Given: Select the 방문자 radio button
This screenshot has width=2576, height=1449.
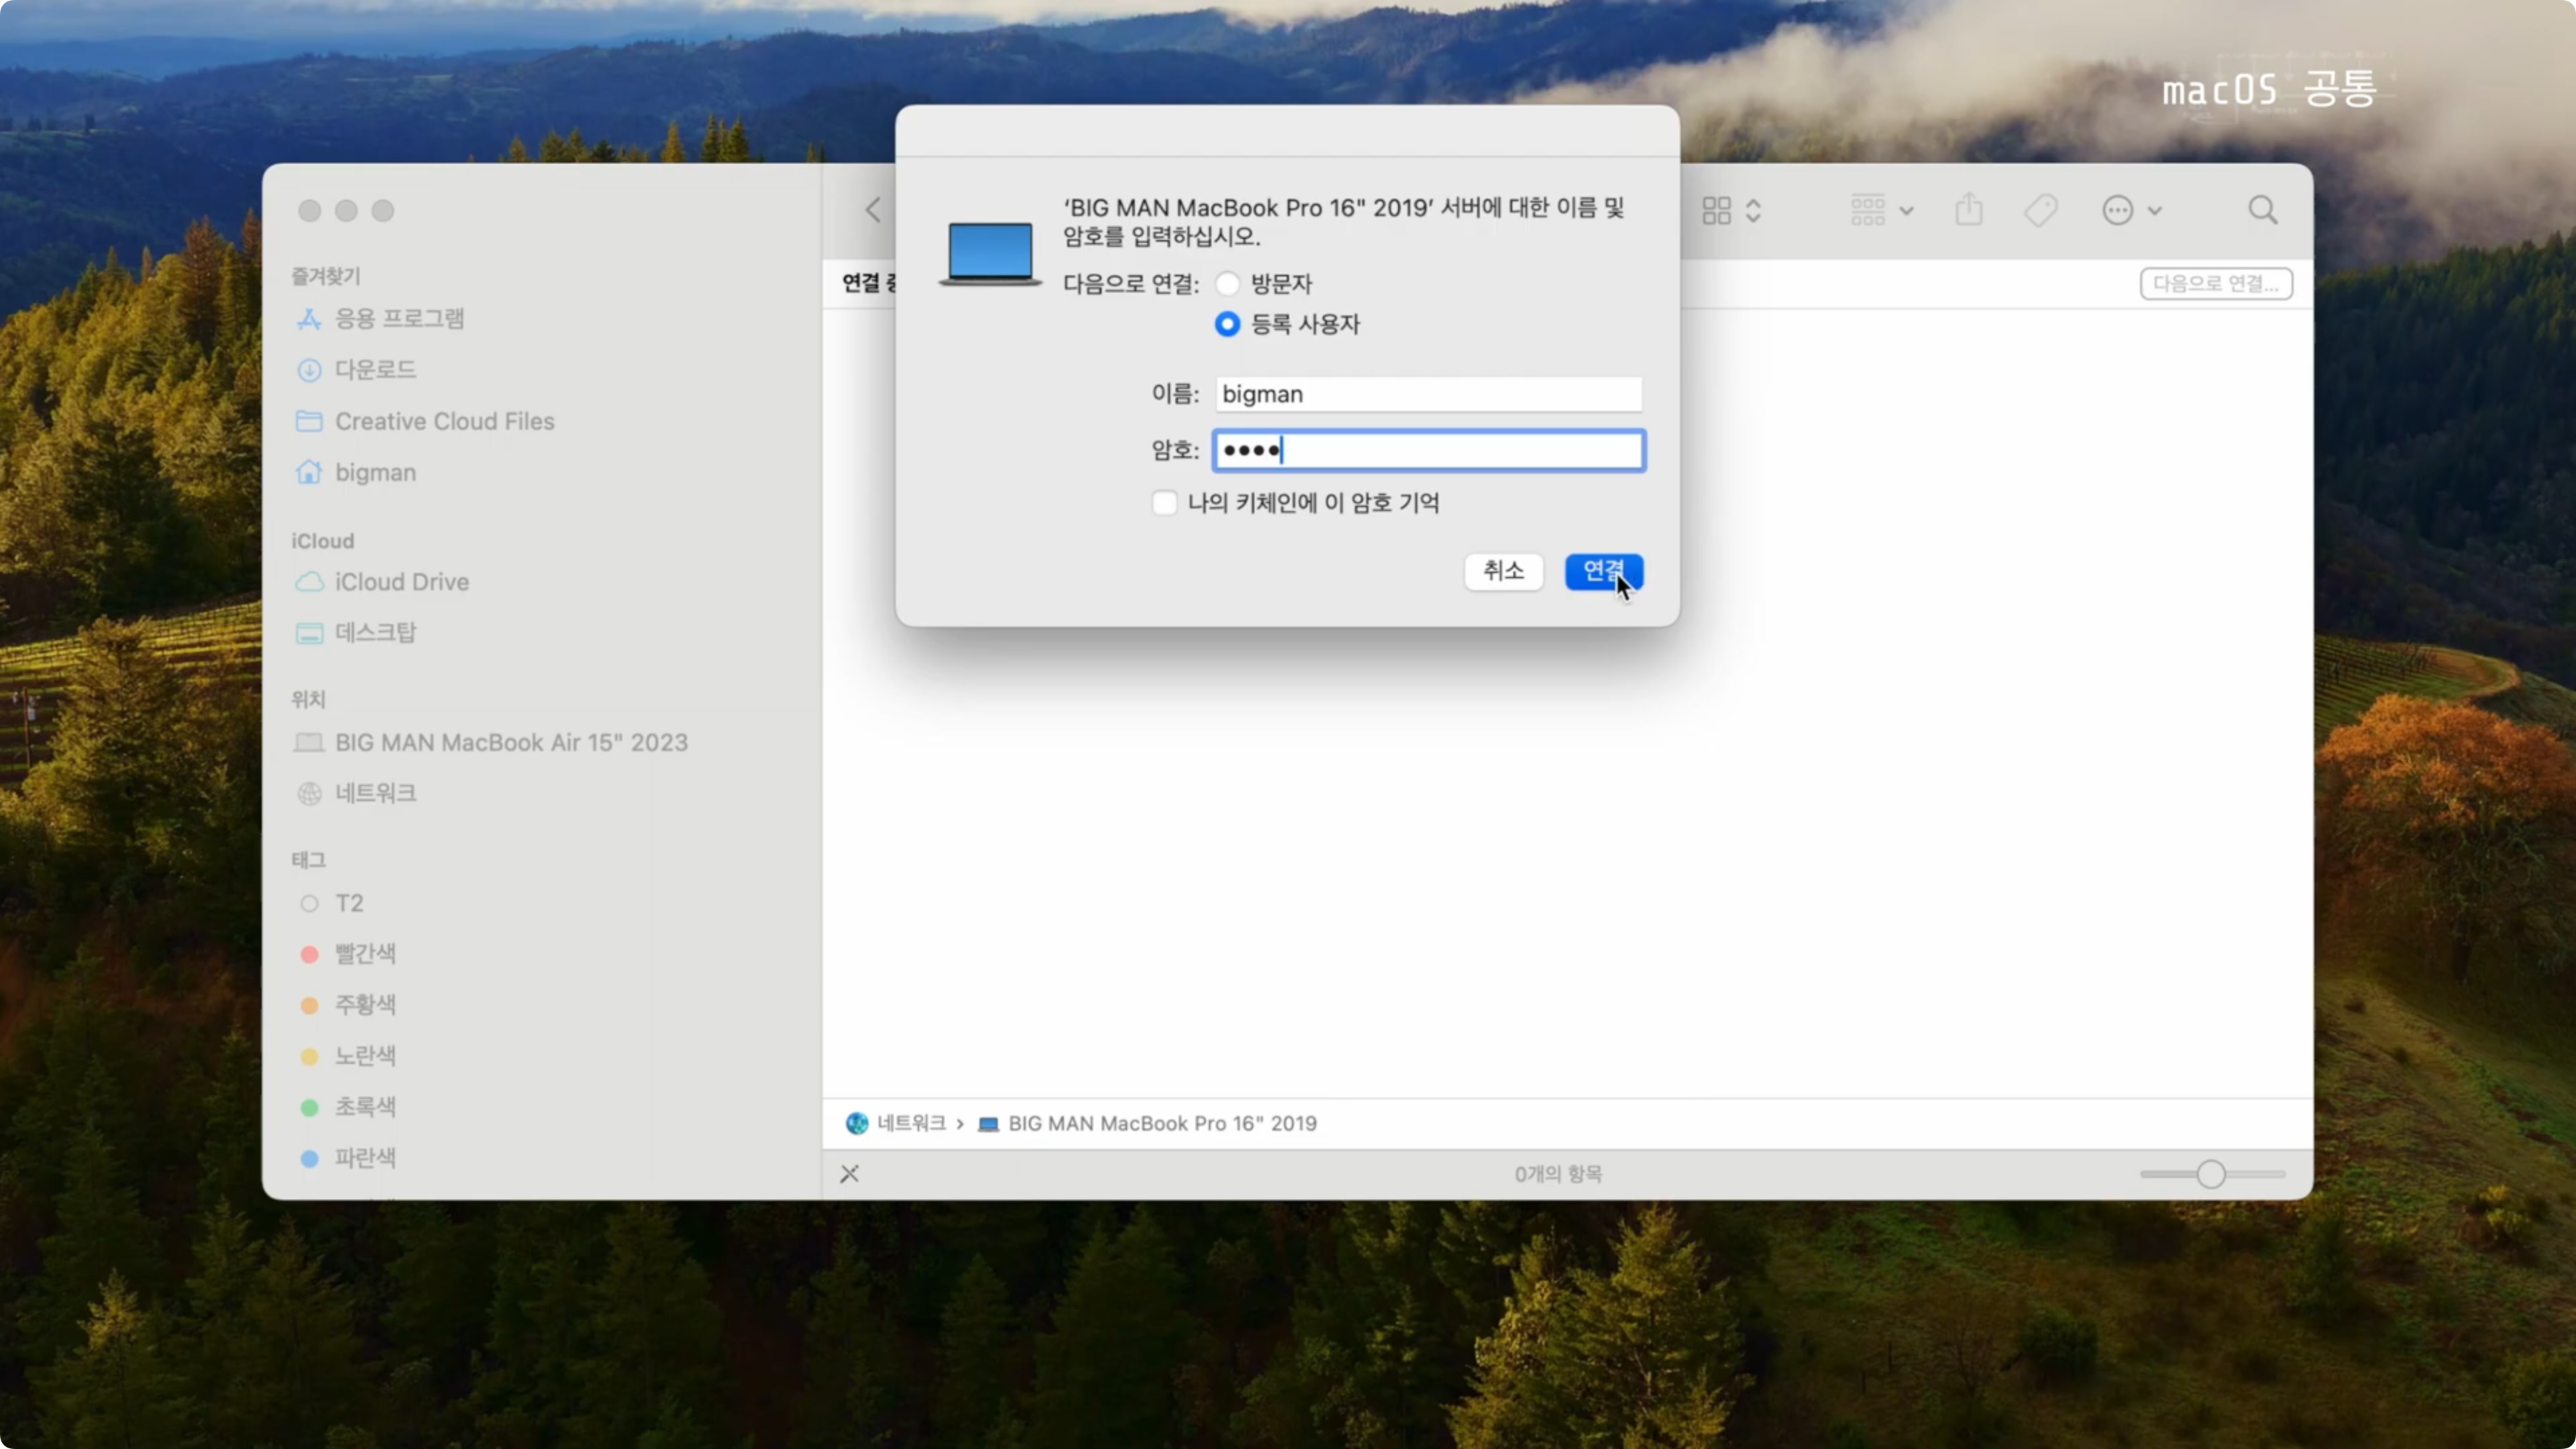Looking at the screenshot, I should pos(1227,284).
